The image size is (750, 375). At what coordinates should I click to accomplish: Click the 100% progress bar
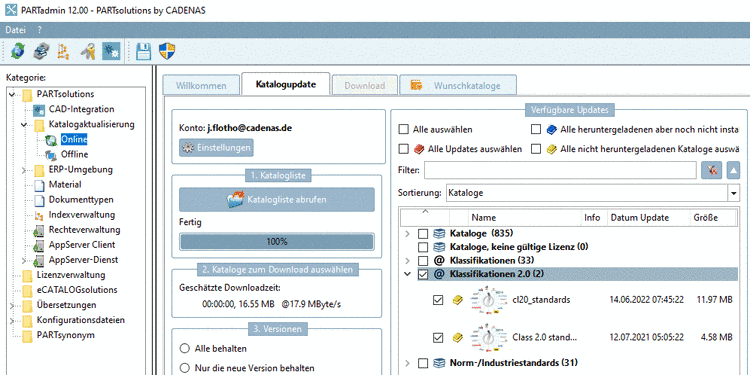276,242
